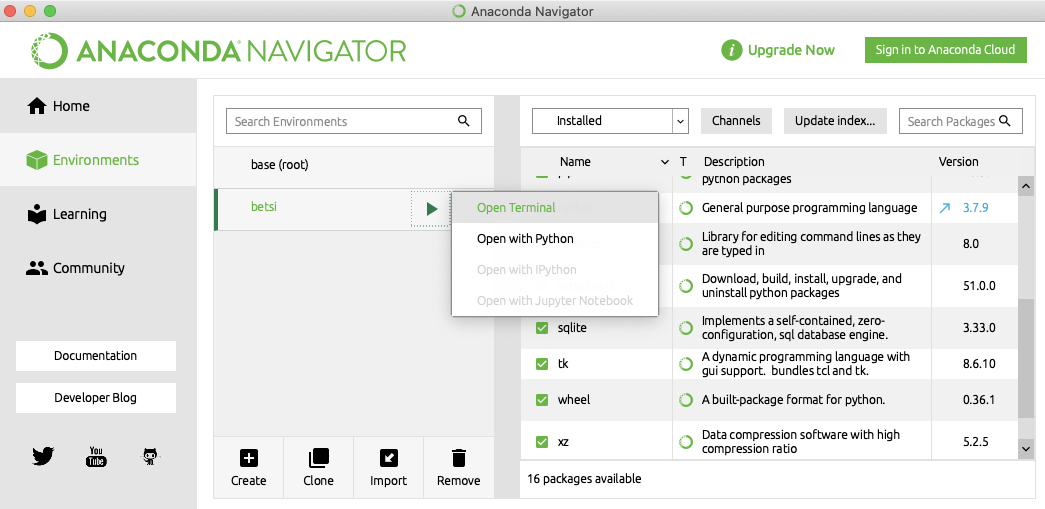Click the green play arrow for betsi

tap(431, 209)
